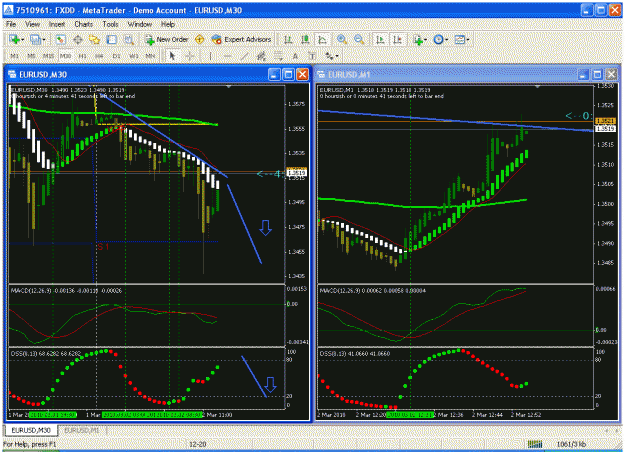Maximize the EURUSD,M30 chart window
This screenshot has height=452, width=625.
click(289, 74)
